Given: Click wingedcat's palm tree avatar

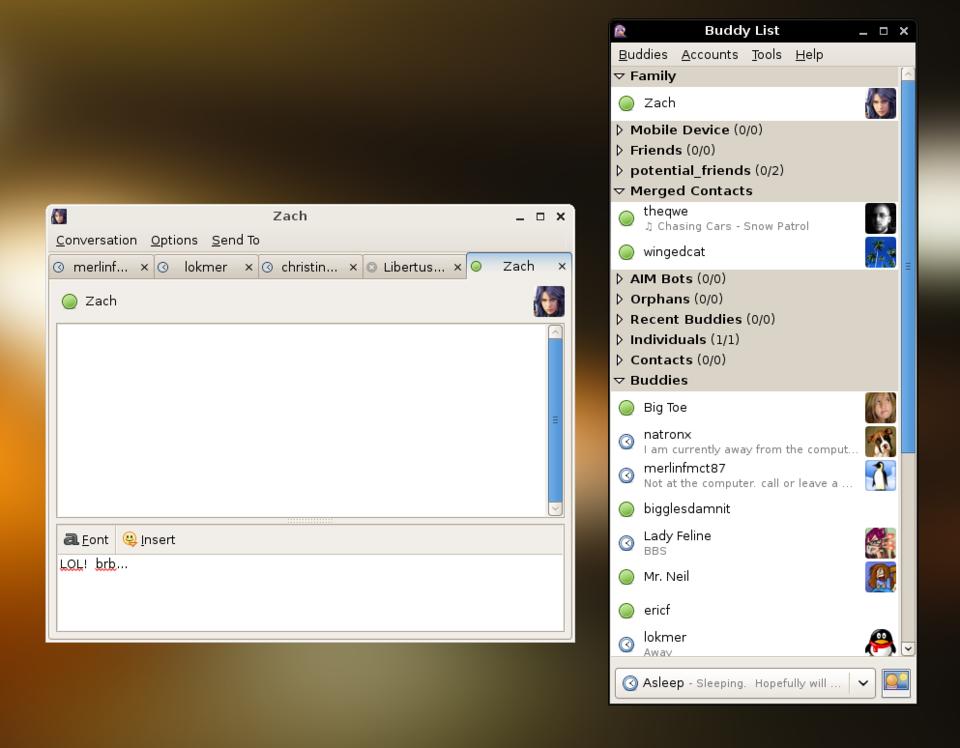Looking at the screenshot, I should click(x=880, y=252).
